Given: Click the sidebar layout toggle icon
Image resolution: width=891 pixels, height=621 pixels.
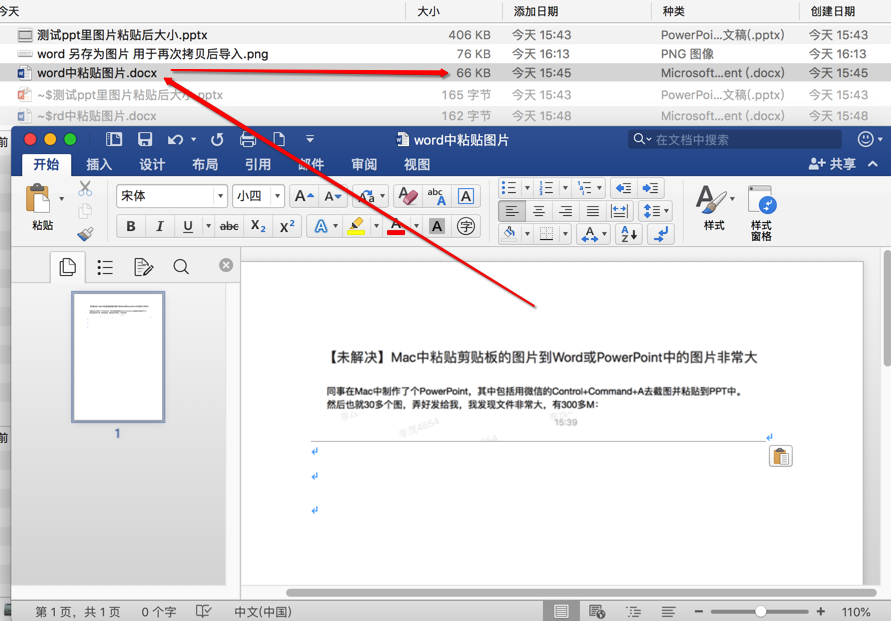Looking at the screenshot, I should pos(114,139).
